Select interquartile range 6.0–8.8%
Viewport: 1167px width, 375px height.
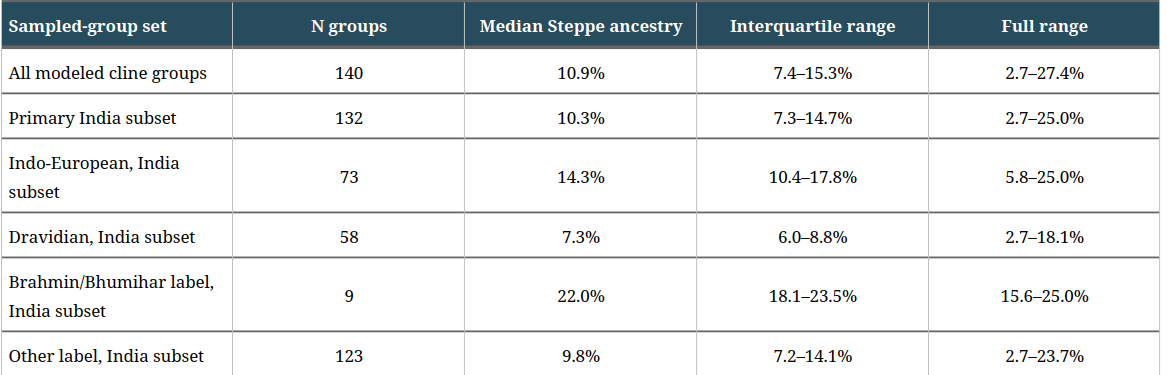point(812,237)
